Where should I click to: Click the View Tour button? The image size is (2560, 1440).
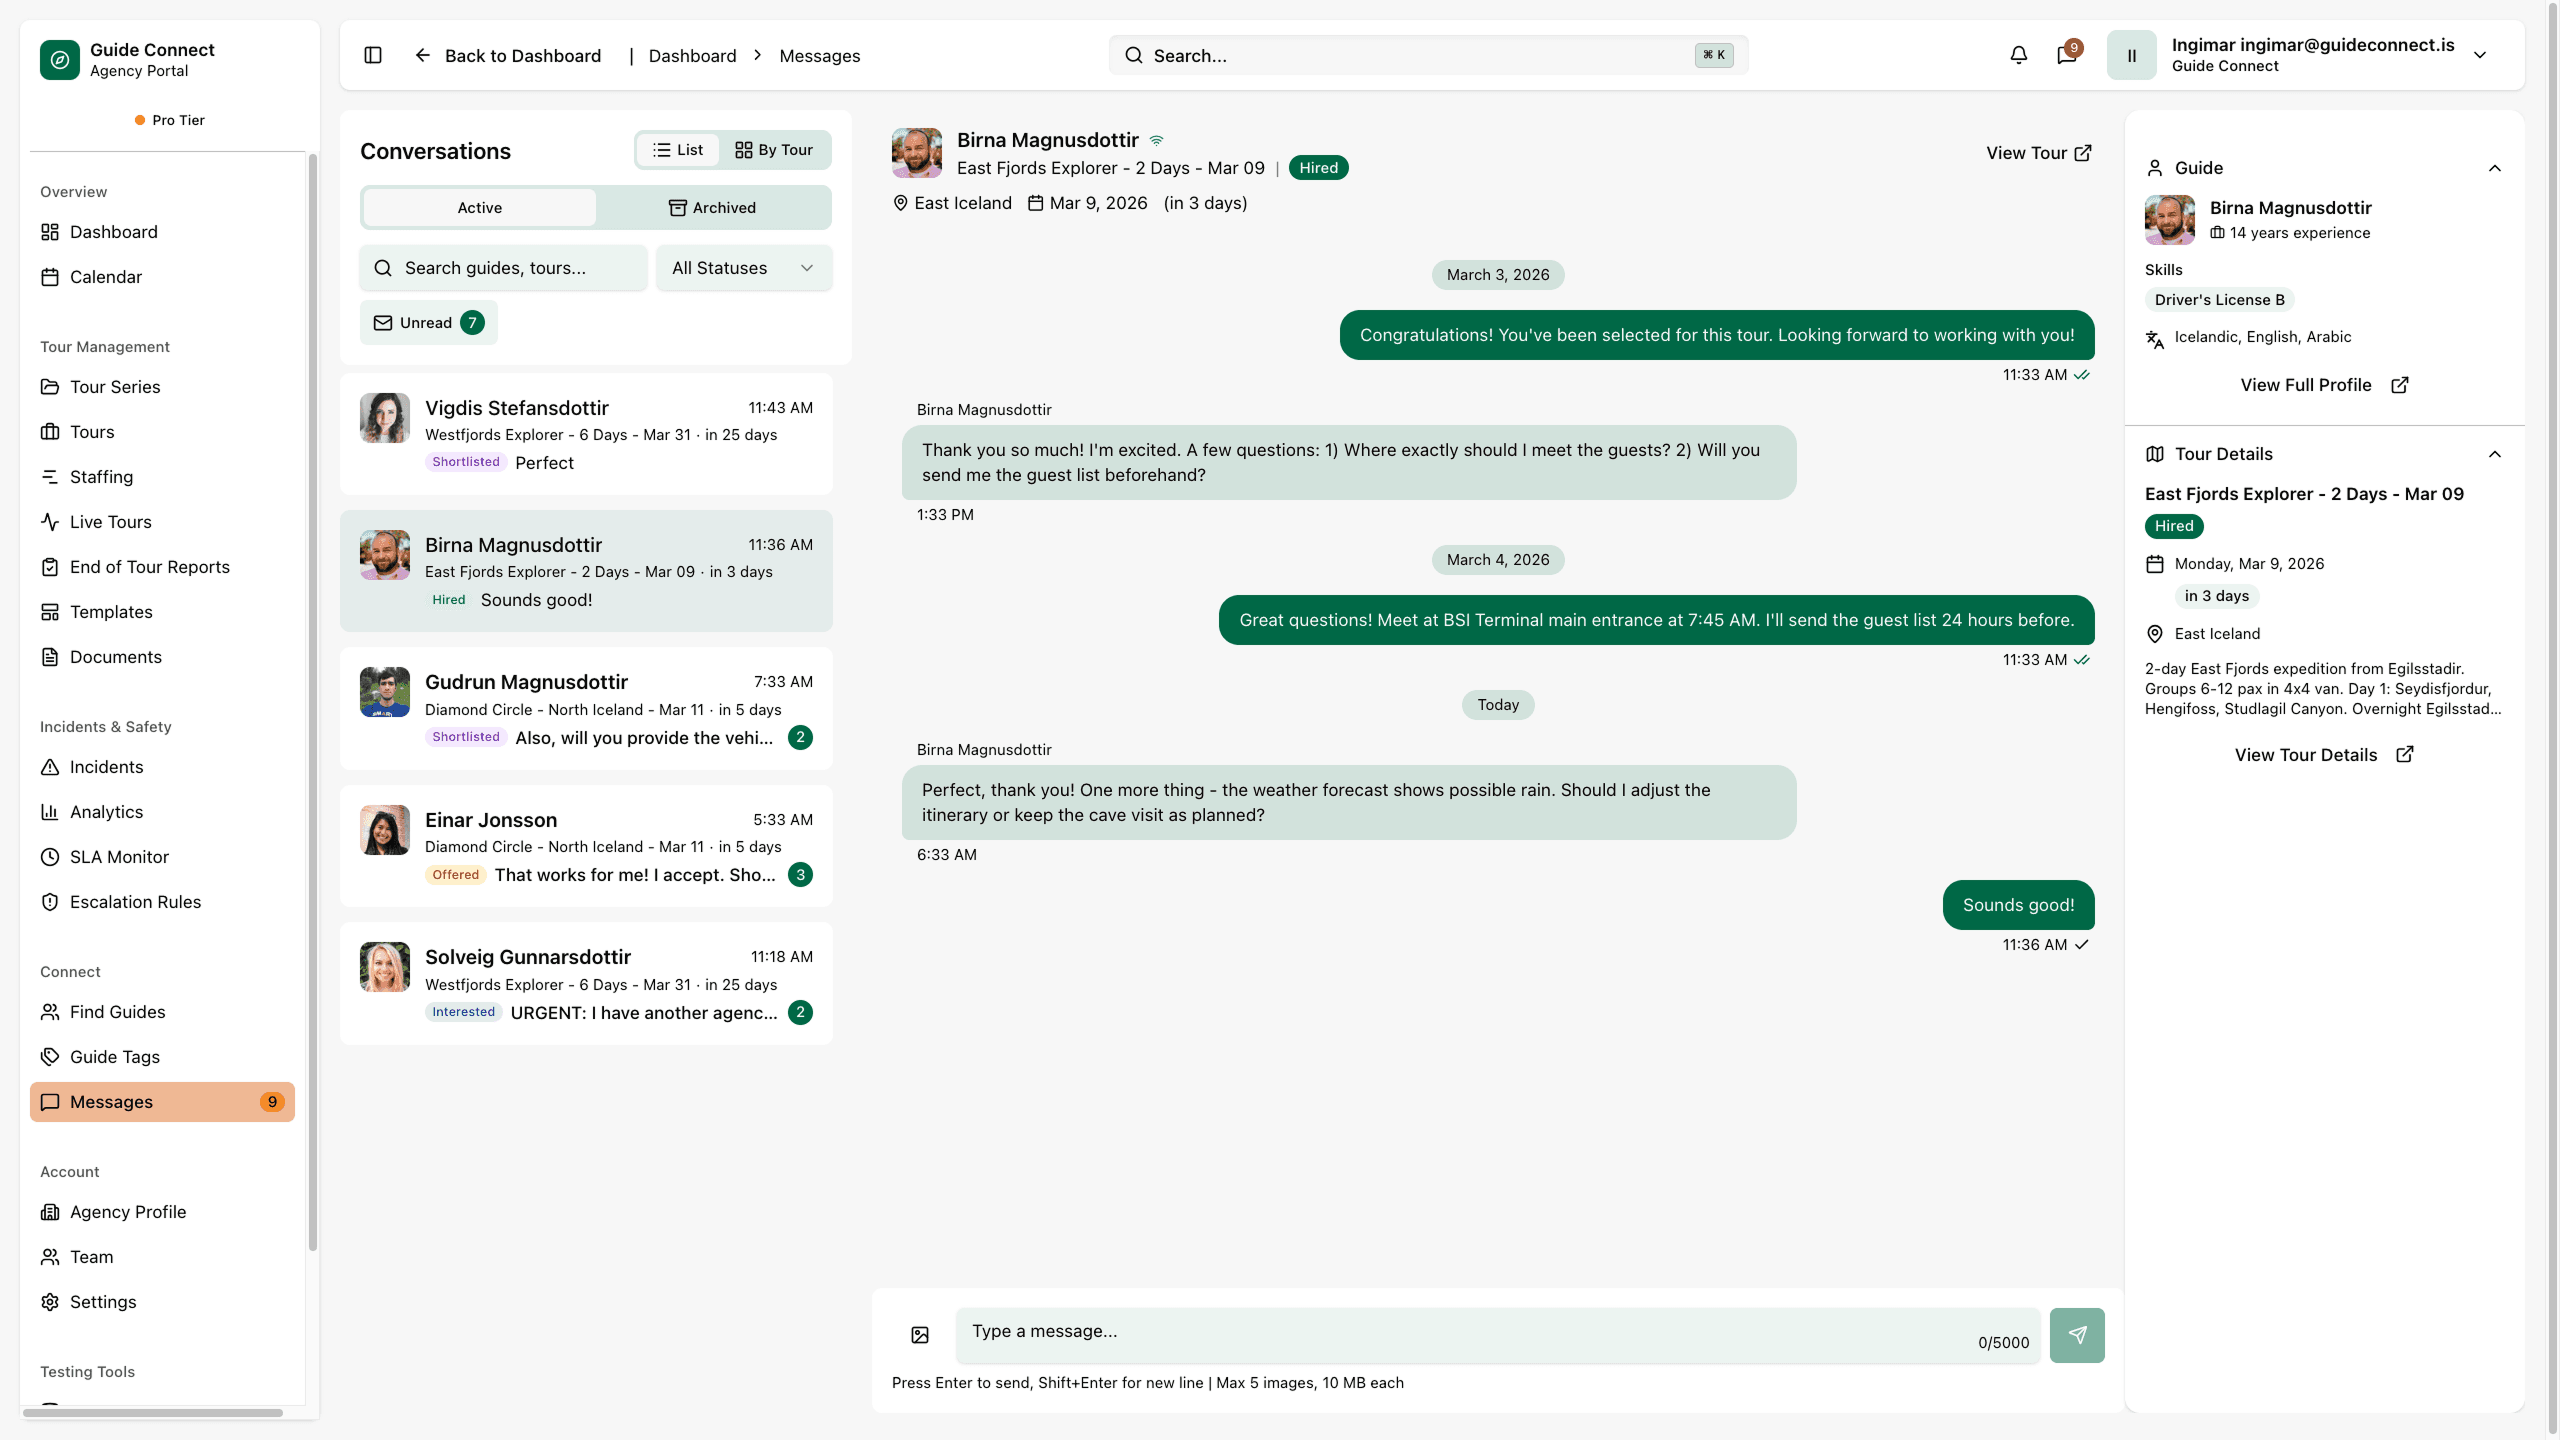pos(2038,153)
